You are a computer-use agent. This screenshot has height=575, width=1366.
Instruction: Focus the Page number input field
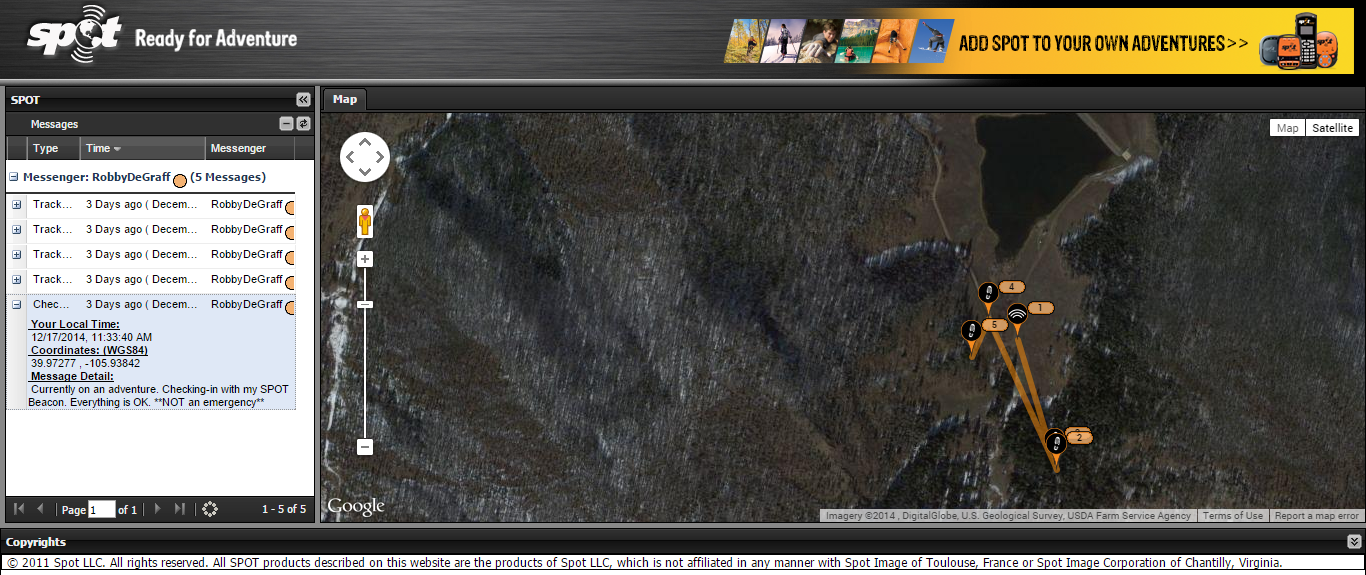coord(102,509)
